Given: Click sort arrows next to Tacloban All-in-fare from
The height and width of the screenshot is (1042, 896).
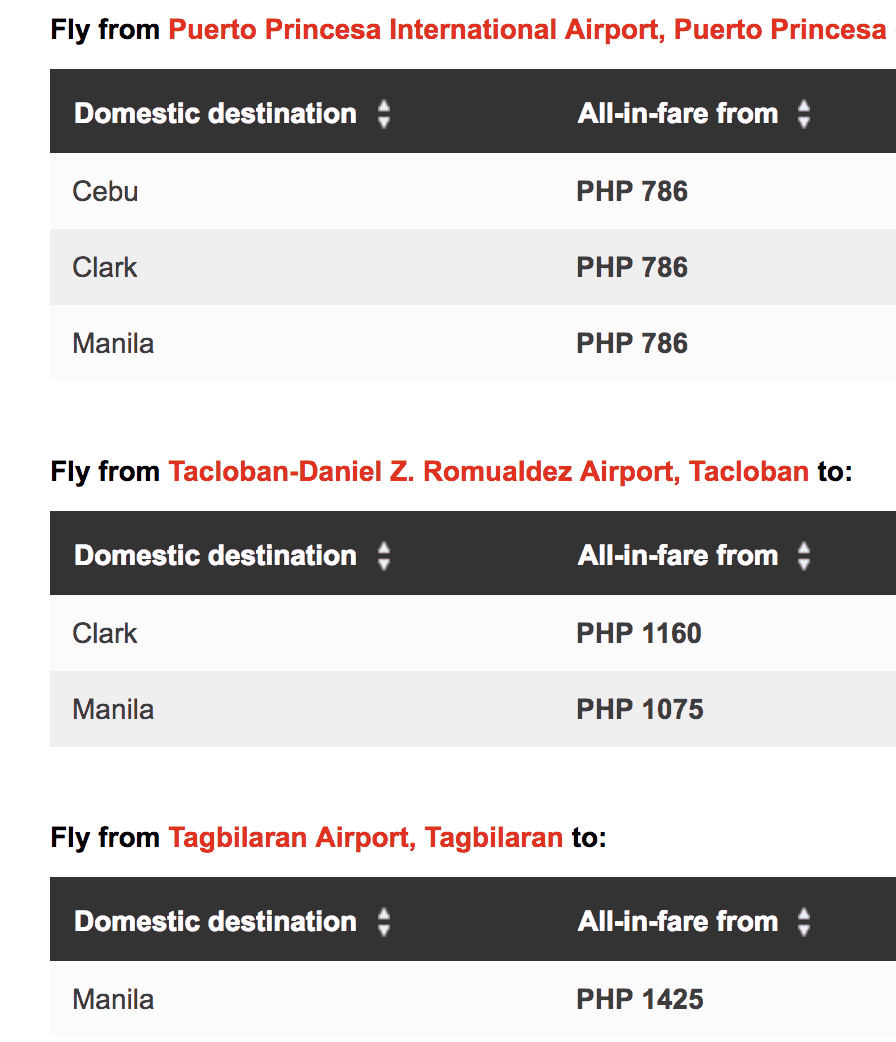Looking at the screenshot, I should [x=804, y=556].
